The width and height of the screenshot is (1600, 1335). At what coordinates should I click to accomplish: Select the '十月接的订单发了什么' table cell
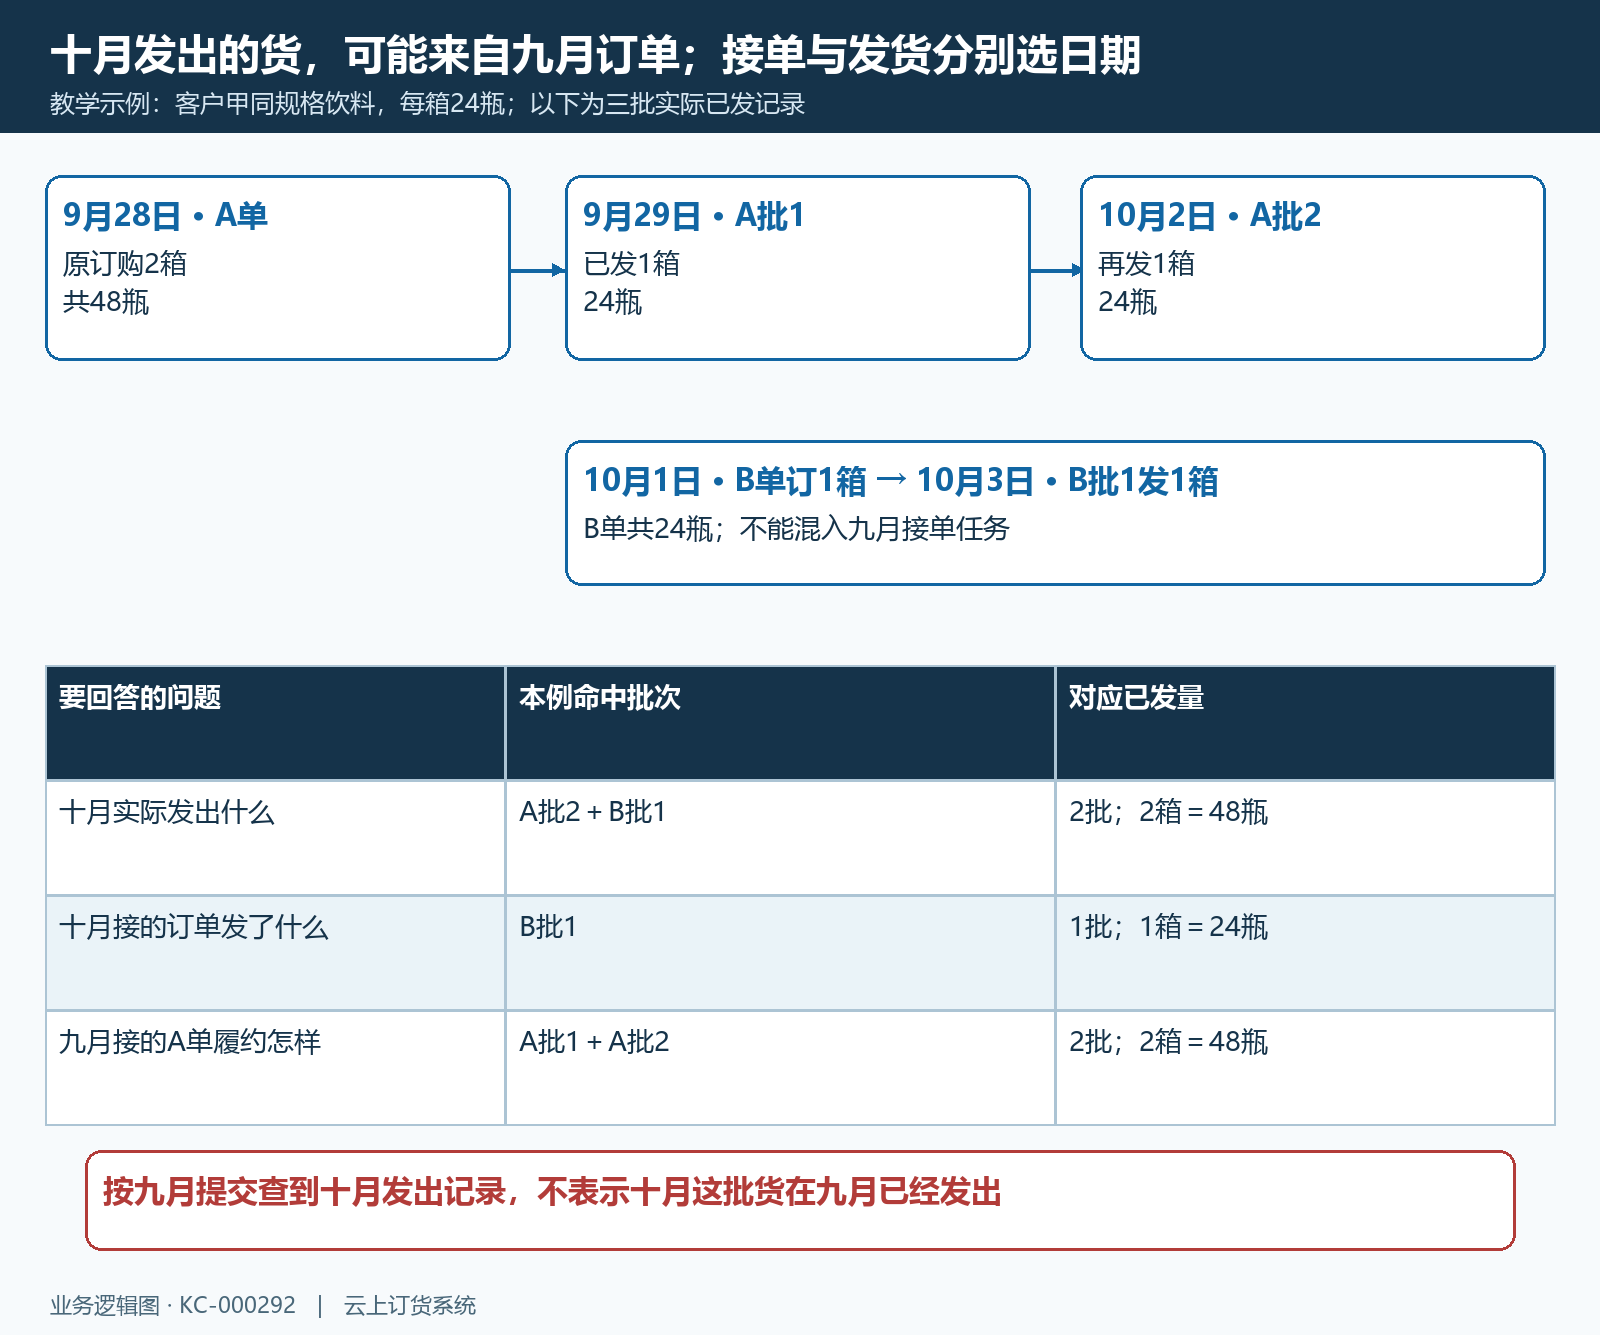click(275, 953)
